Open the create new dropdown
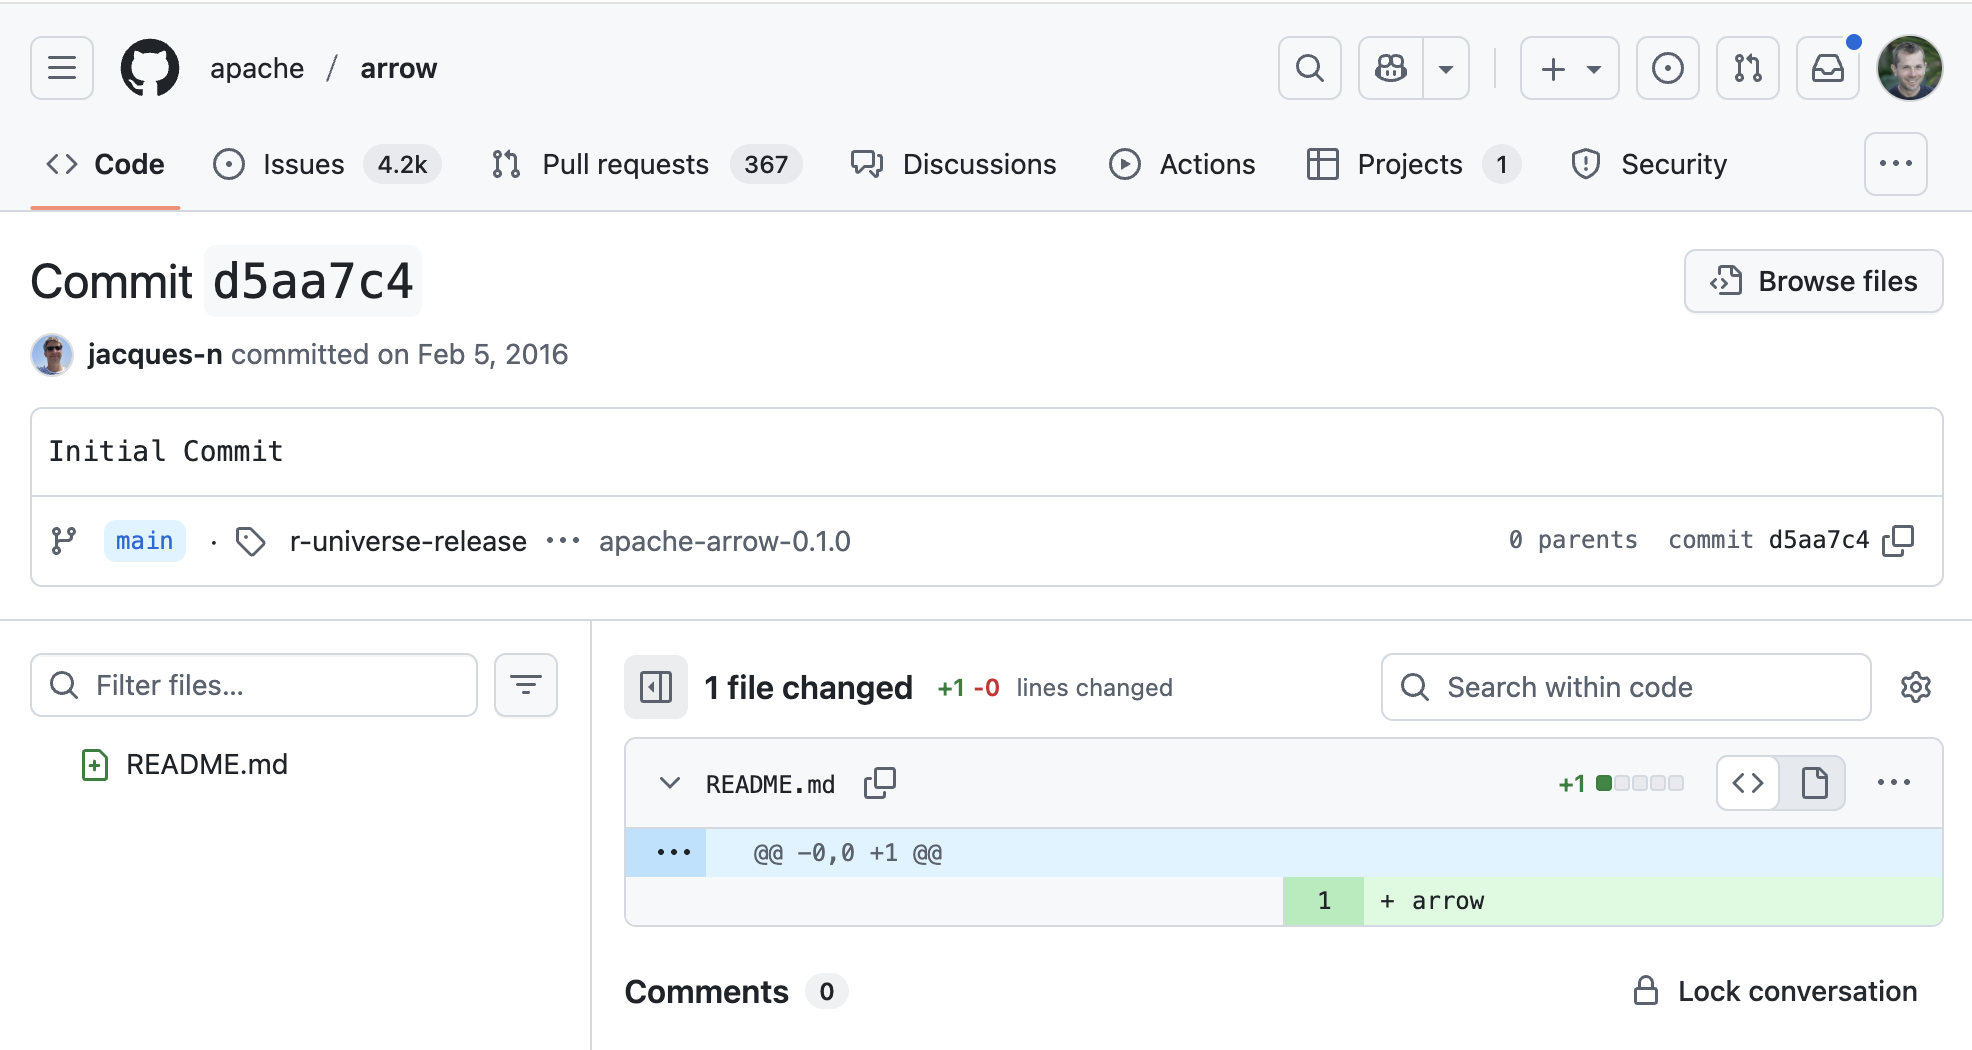Image resolution: width=1972 pixels, height=1050 pixels. point(1569,68)
